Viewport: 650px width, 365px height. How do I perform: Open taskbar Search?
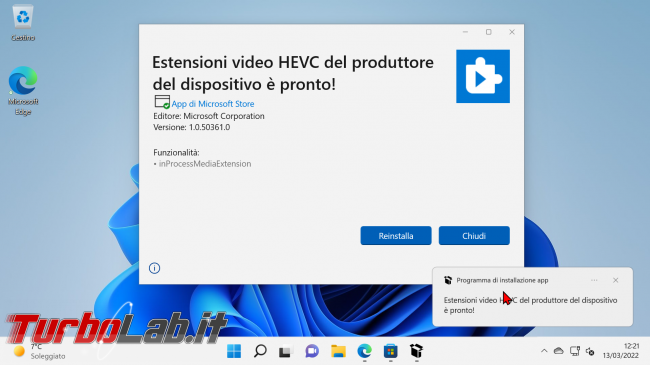click(260, 351)
